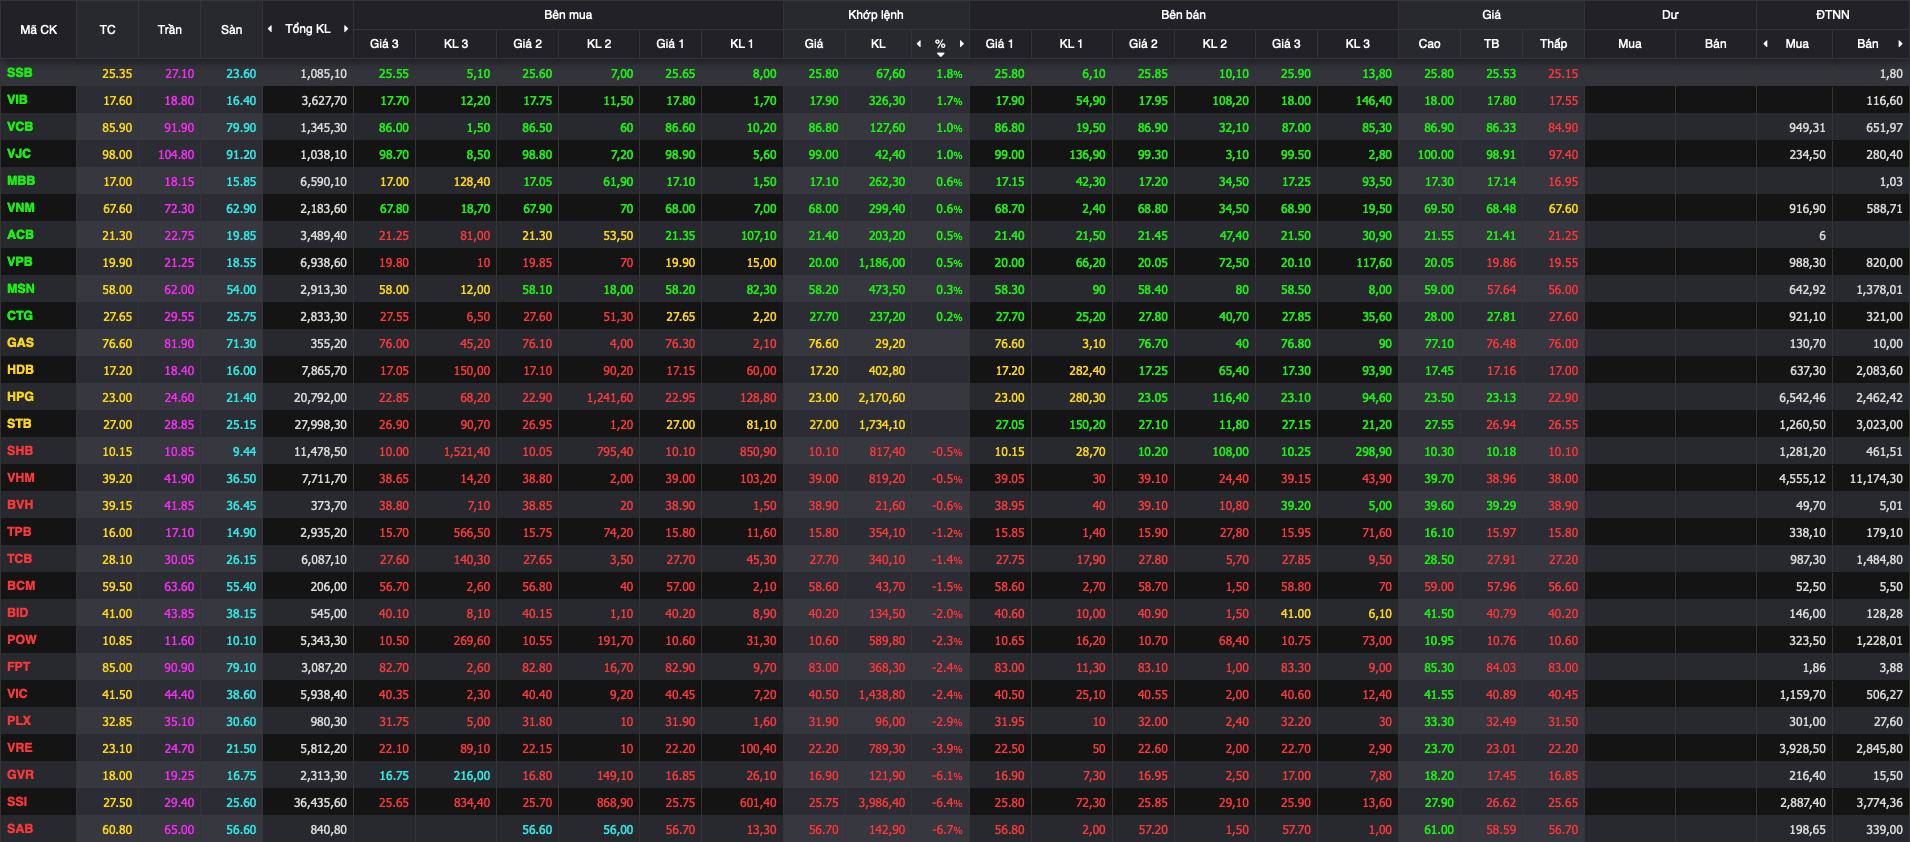
Task: Click HPG matched volume 2,170,60
Action: click(882, 398)
